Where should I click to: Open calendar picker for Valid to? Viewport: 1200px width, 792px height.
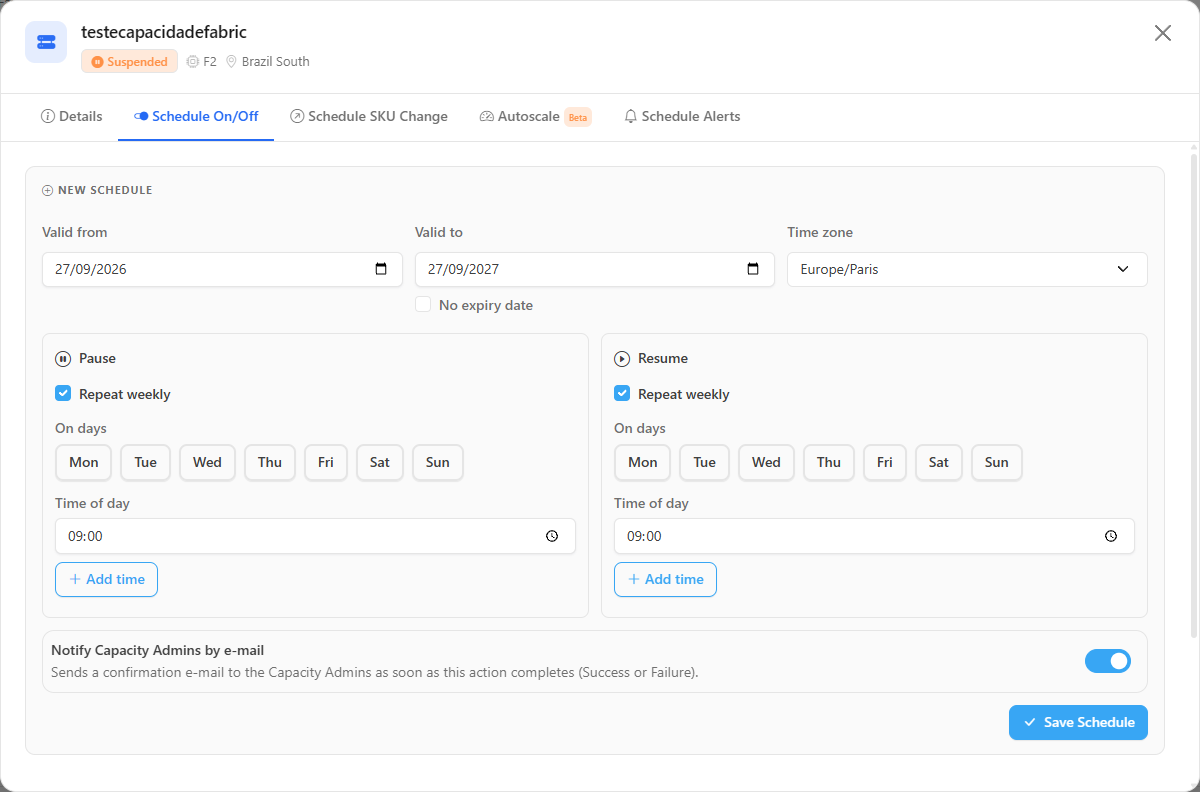tap(753, 269)
